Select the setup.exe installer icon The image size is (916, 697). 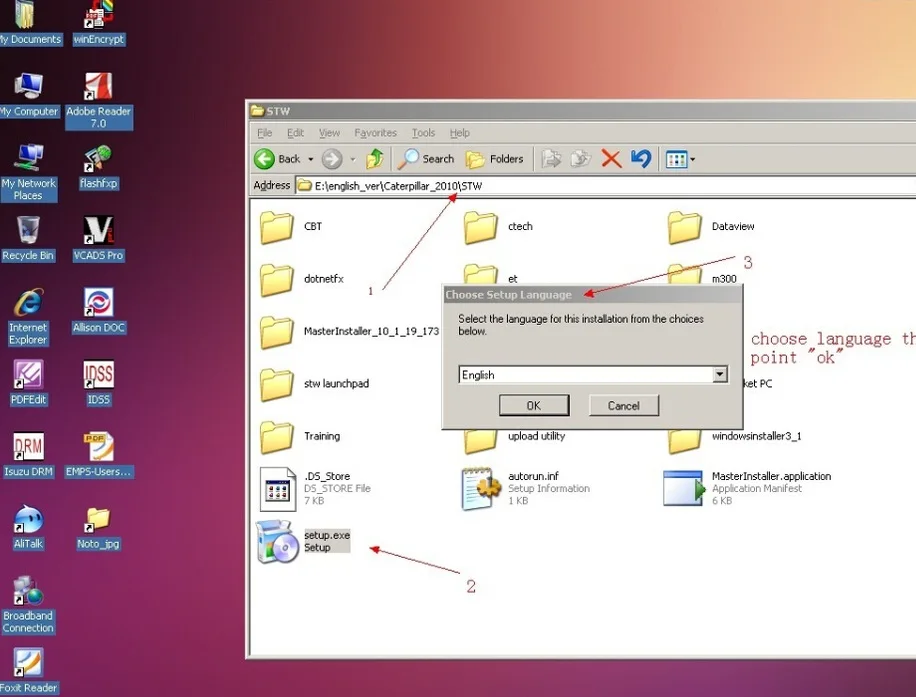click(x=277, y=542)
